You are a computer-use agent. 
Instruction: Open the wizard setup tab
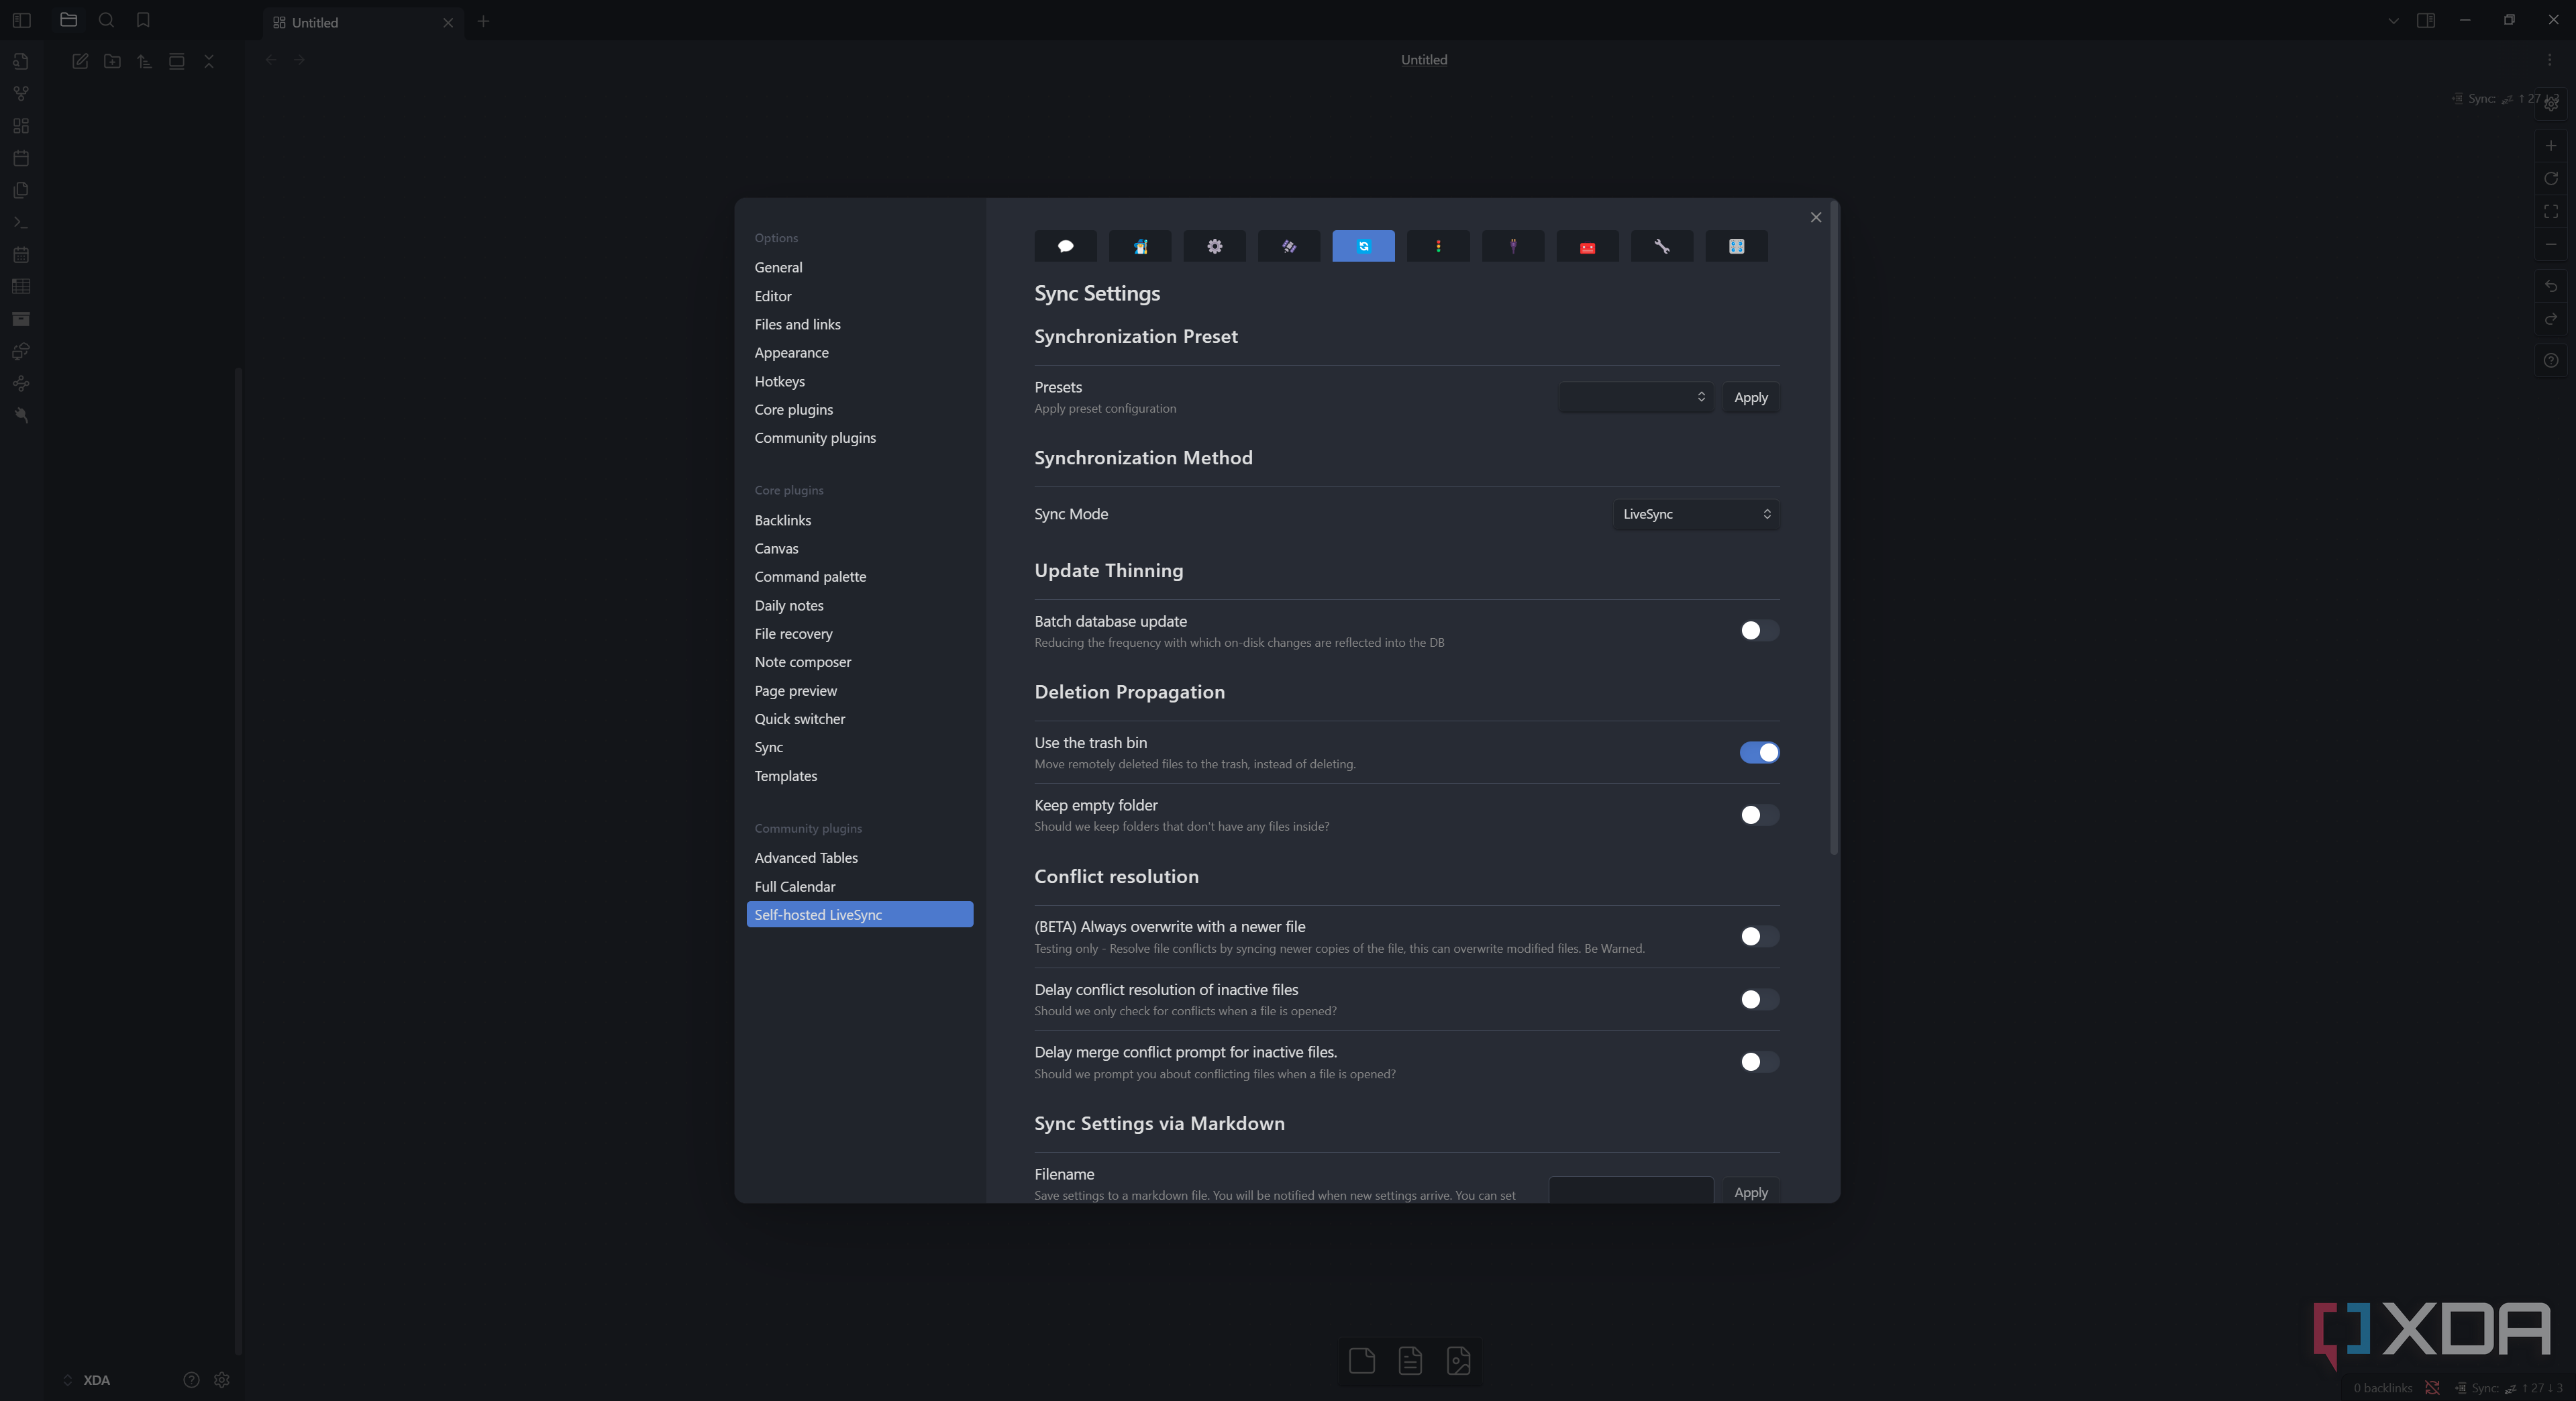[1140, 246]
